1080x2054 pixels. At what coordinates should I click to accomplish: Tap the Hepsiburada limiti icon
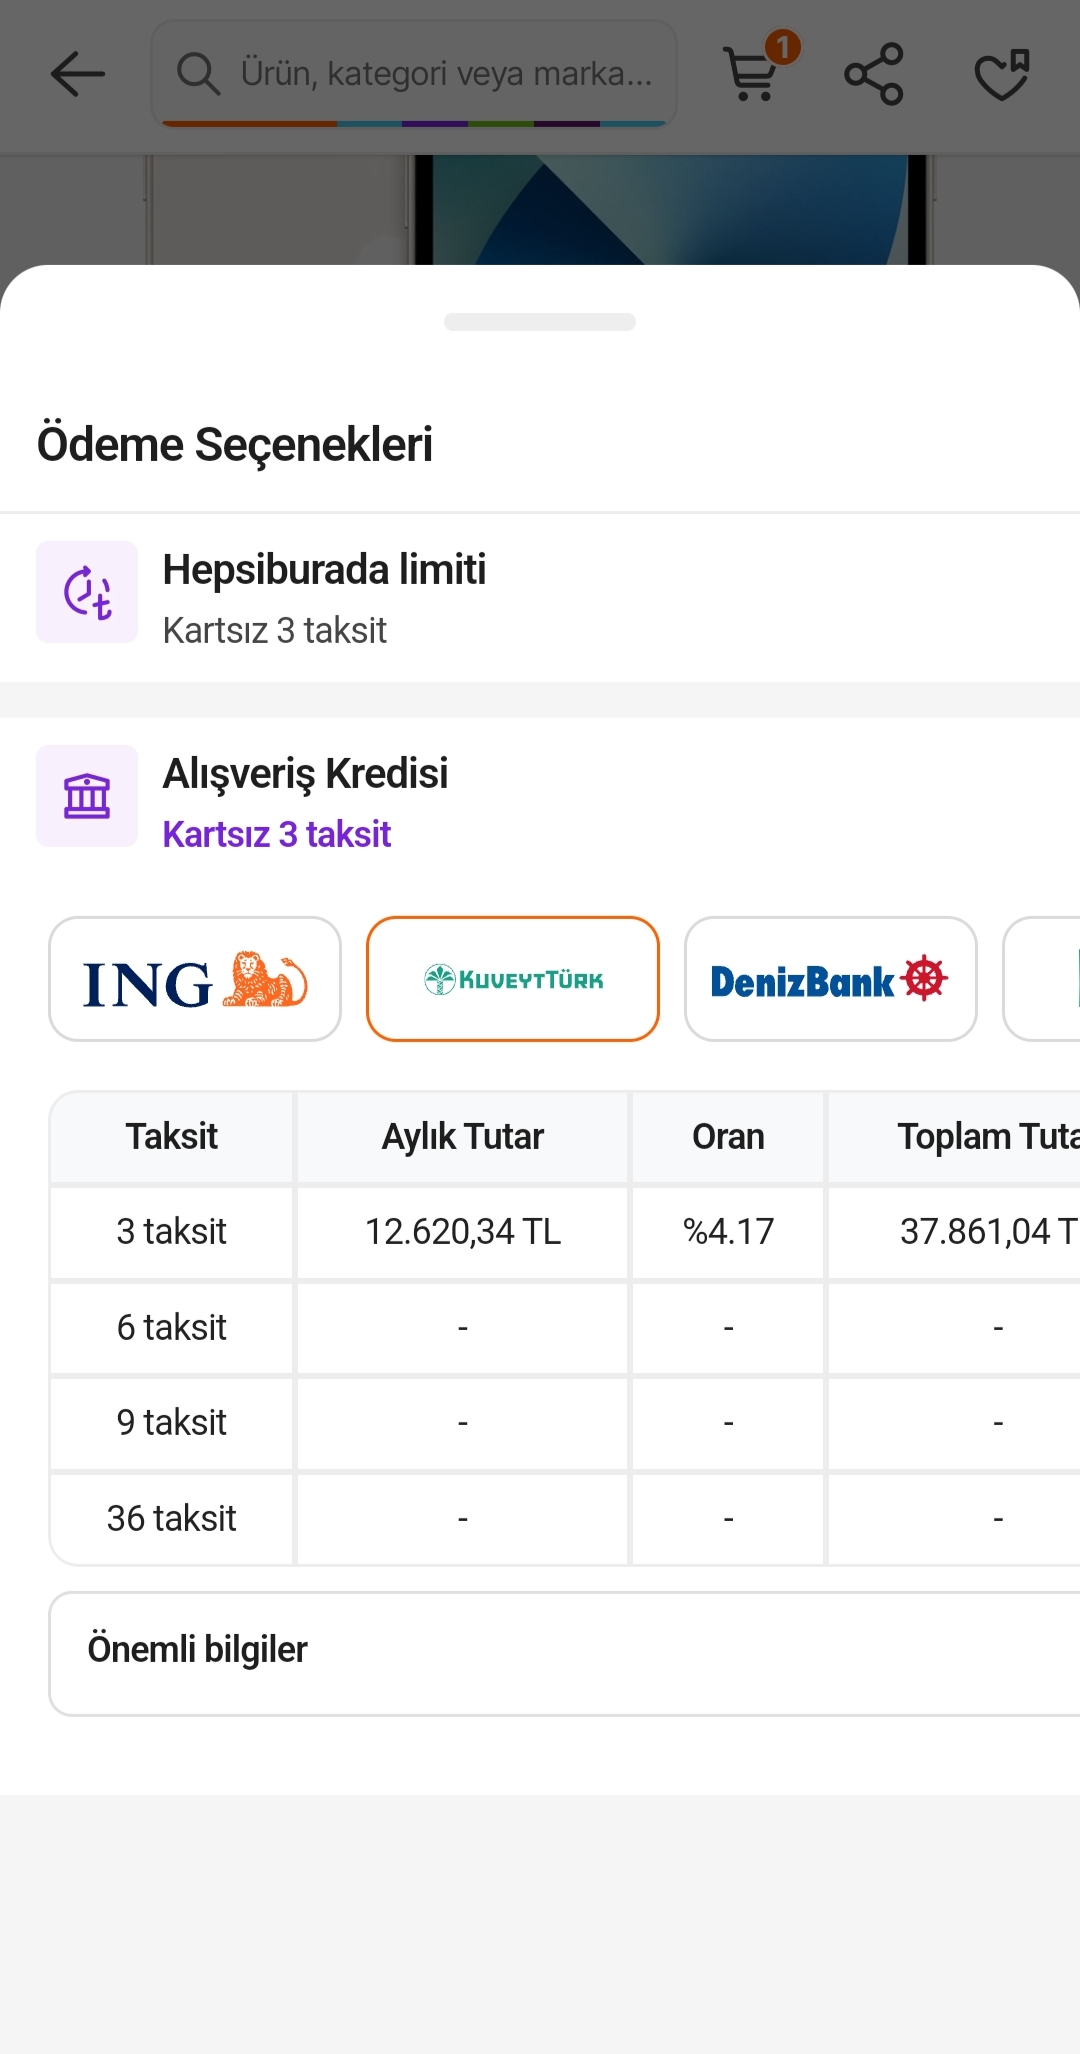click(x=87, y=592)
